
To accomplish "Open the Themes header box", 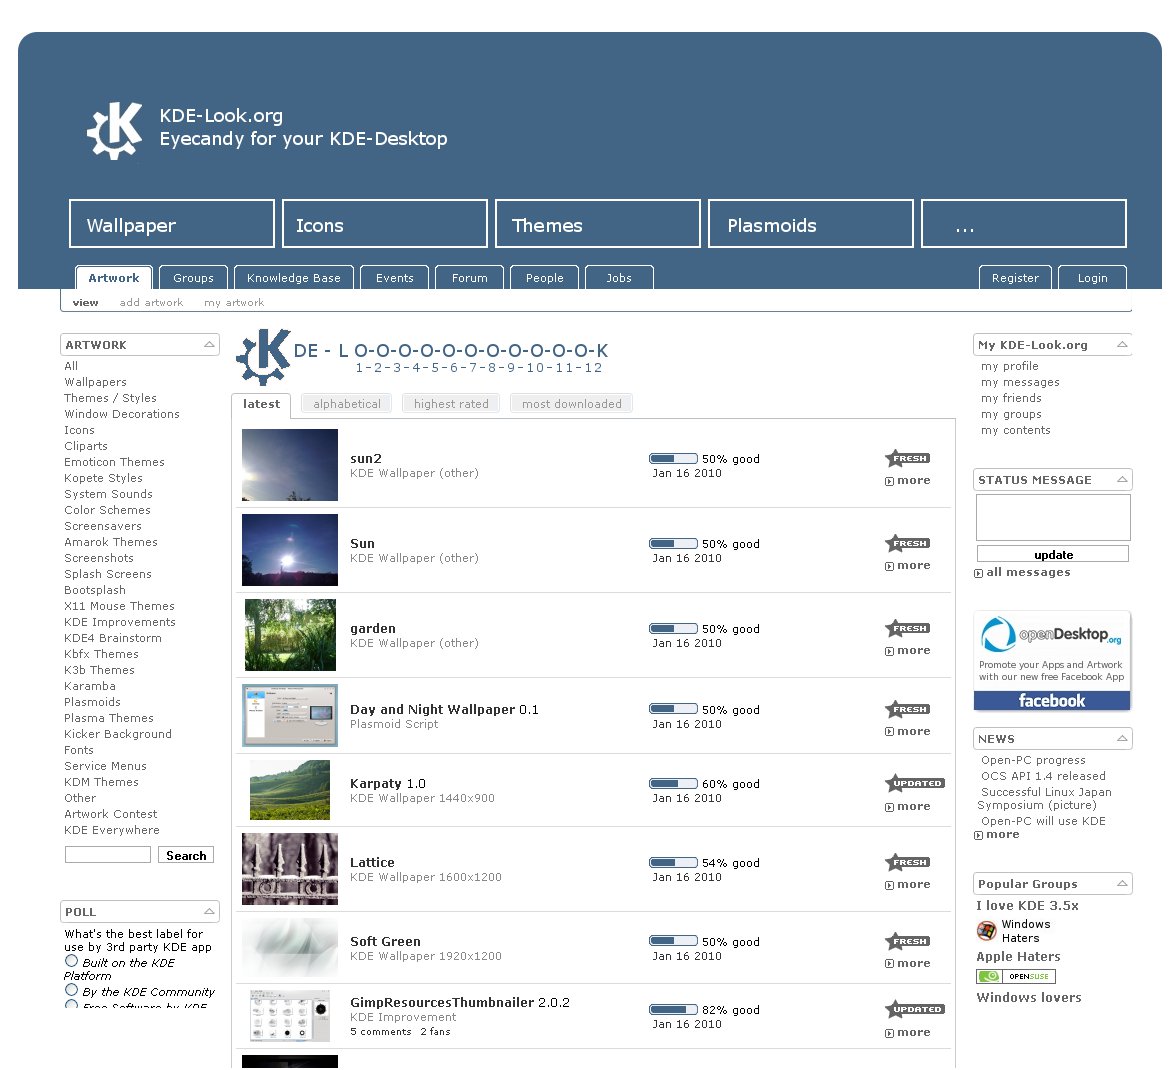I will coord(597,223).
